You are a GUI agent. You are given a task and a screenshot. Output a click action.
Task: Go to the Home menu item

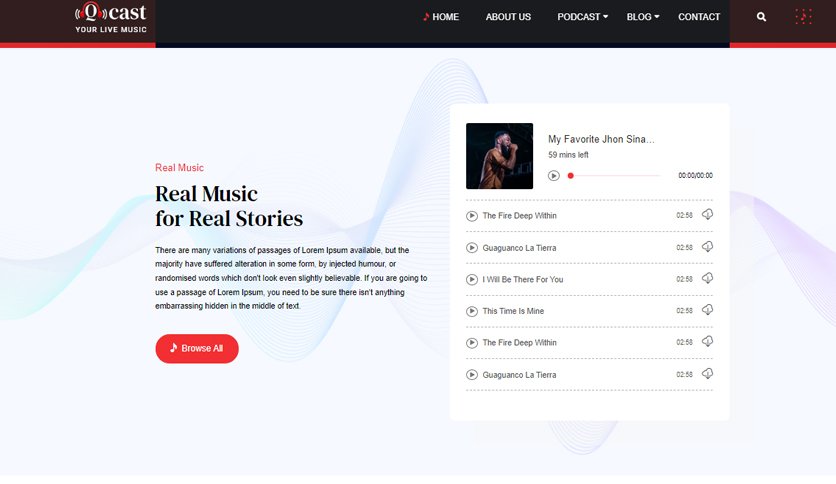[x=441, y=17]
